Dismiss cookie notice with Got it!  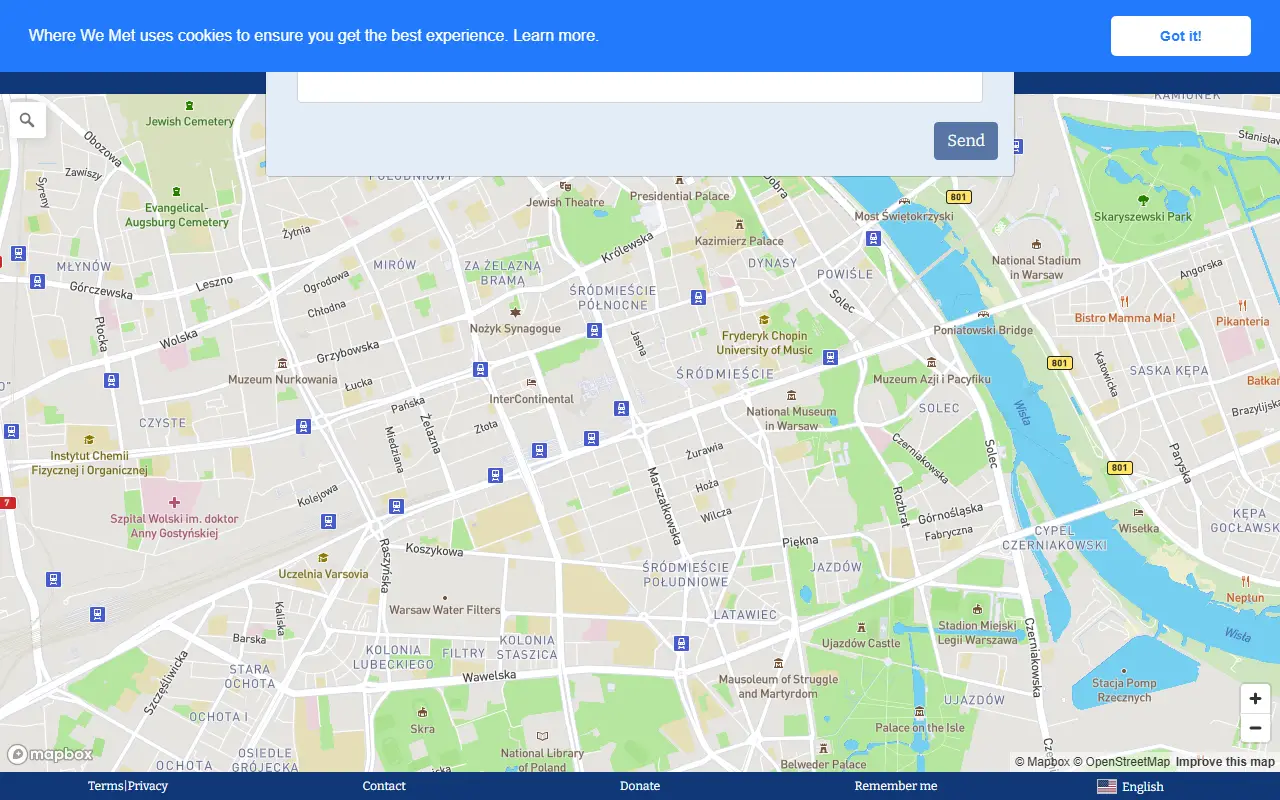[1180, 36]
